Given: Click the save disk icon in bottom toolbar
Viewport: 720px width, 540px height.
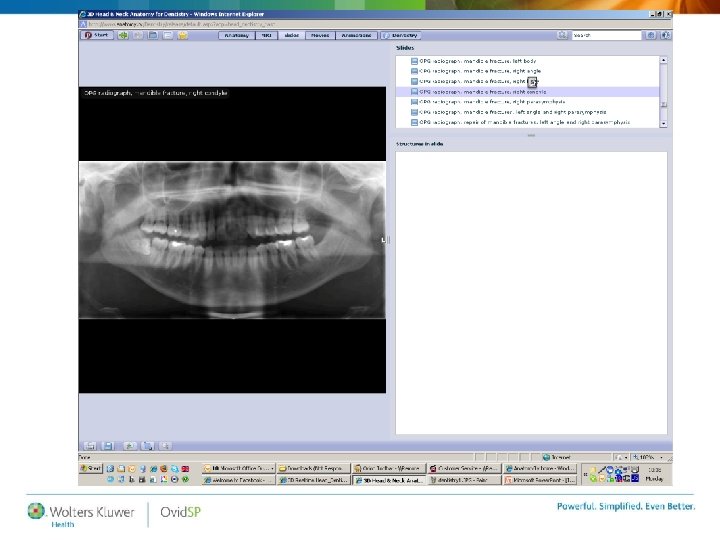Looking at the screenshot, I should [108, 446].
